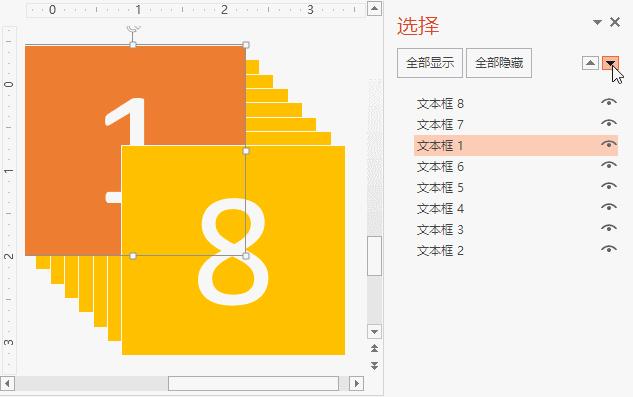
Task: Click the yellow box with number 8
Action: pyautogui.click(x=233, y=250)
